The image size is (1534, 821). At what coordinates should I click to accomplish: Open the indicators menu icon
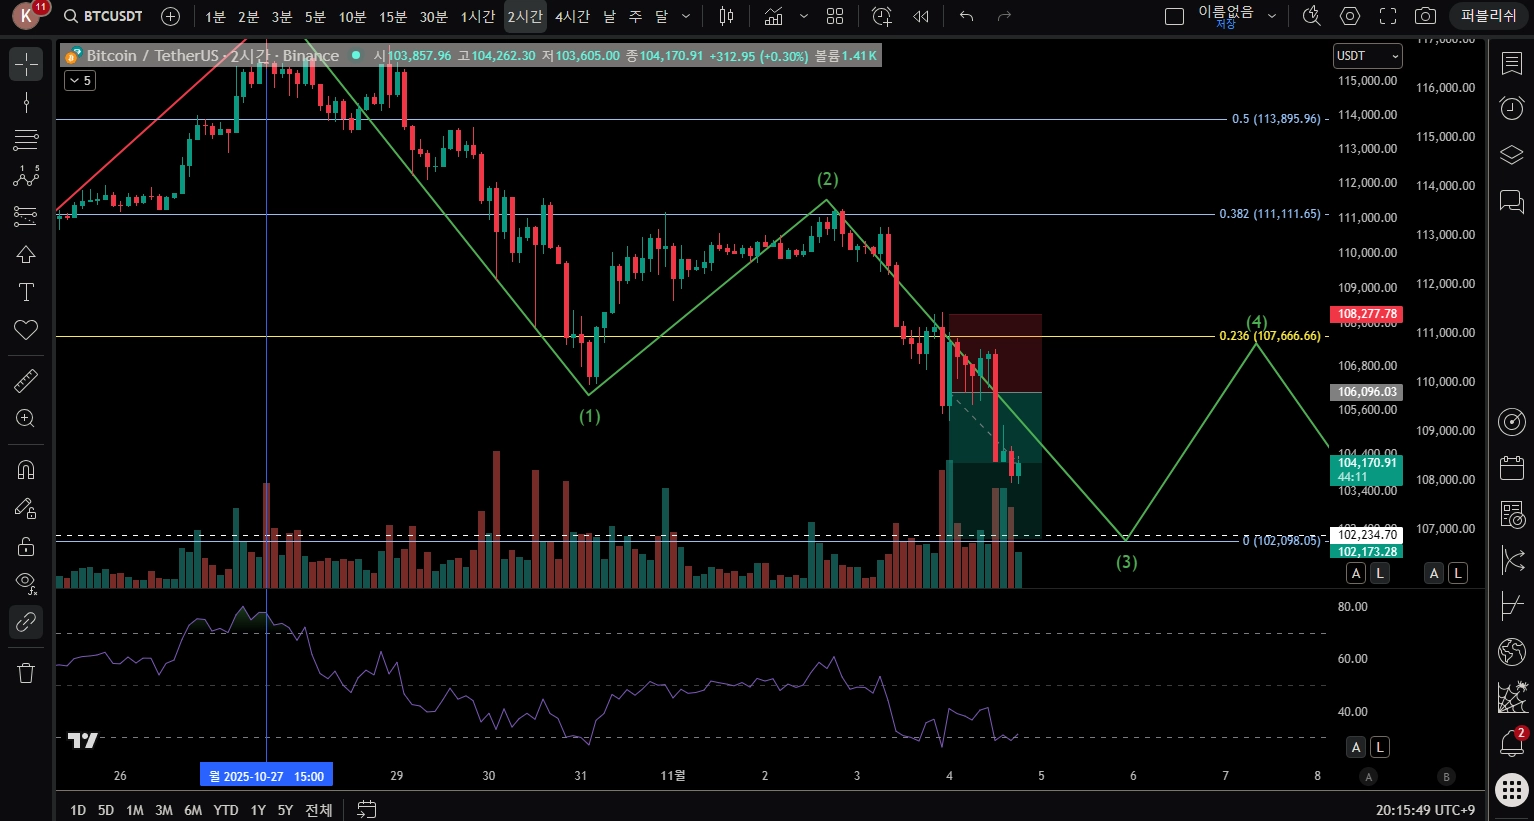click(773, 16)
